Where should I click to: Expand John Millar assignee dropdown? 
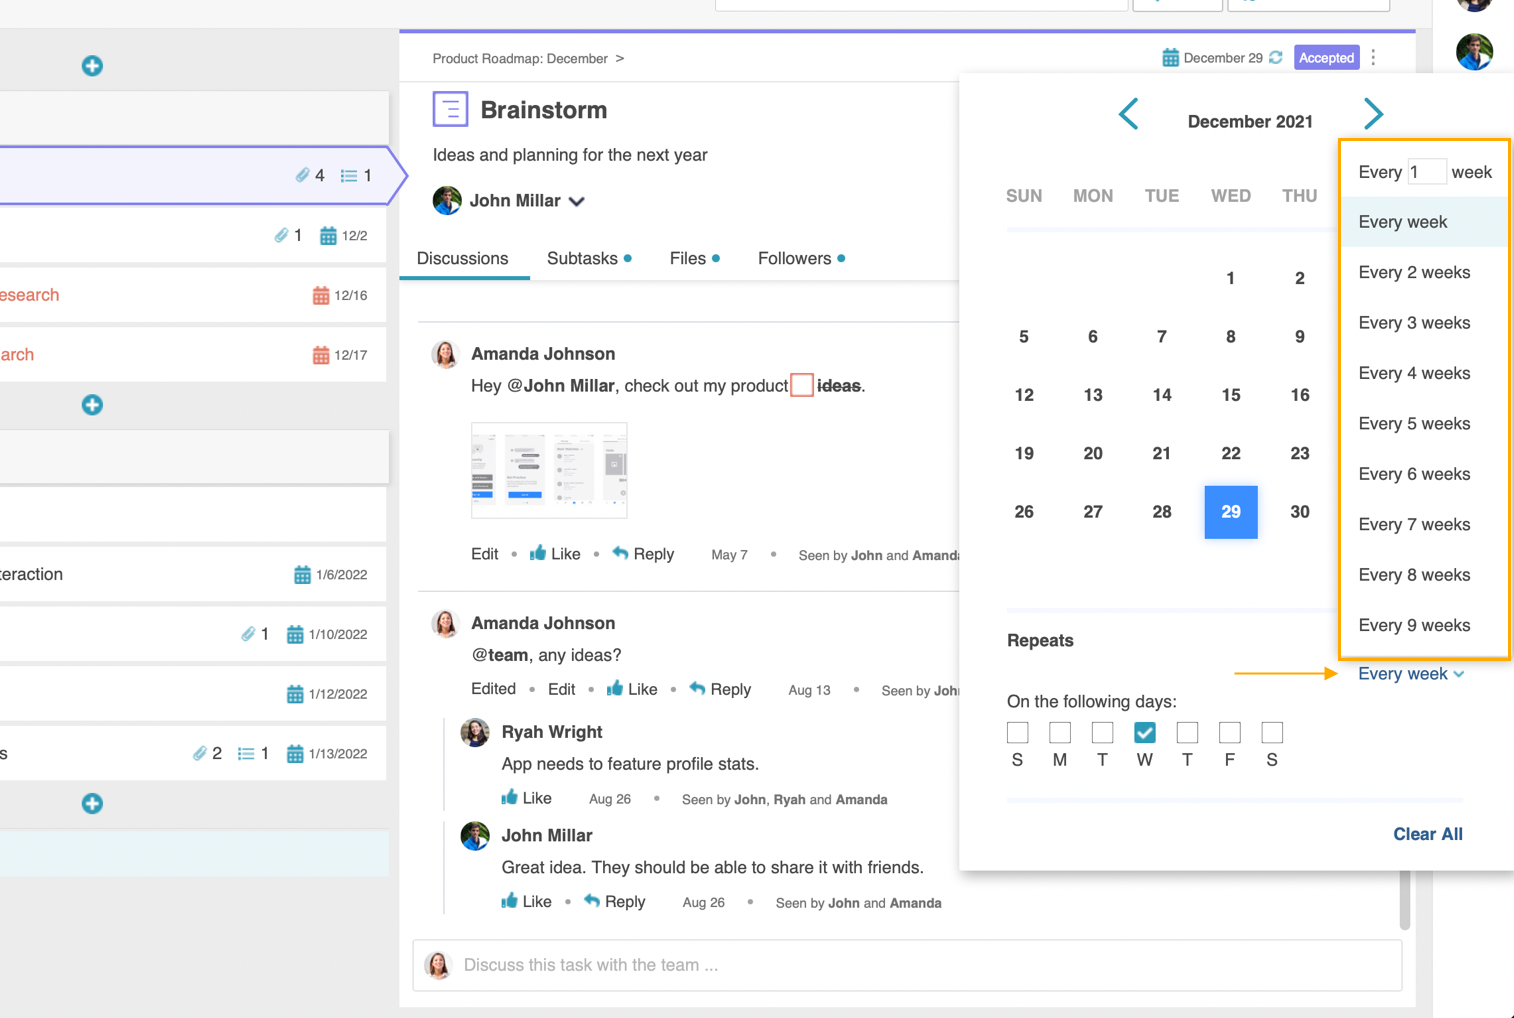577,201
